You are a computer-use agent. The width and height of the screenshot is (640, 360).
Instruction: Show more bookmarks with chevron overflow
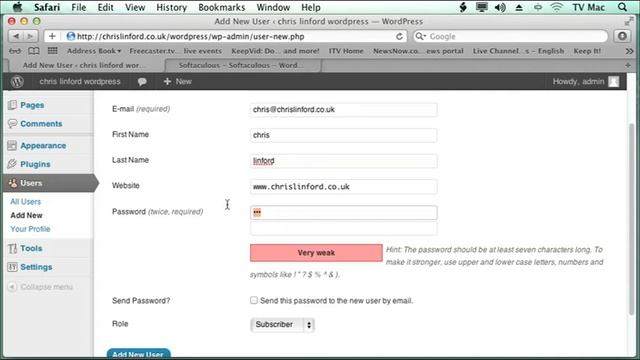(629, 51)
